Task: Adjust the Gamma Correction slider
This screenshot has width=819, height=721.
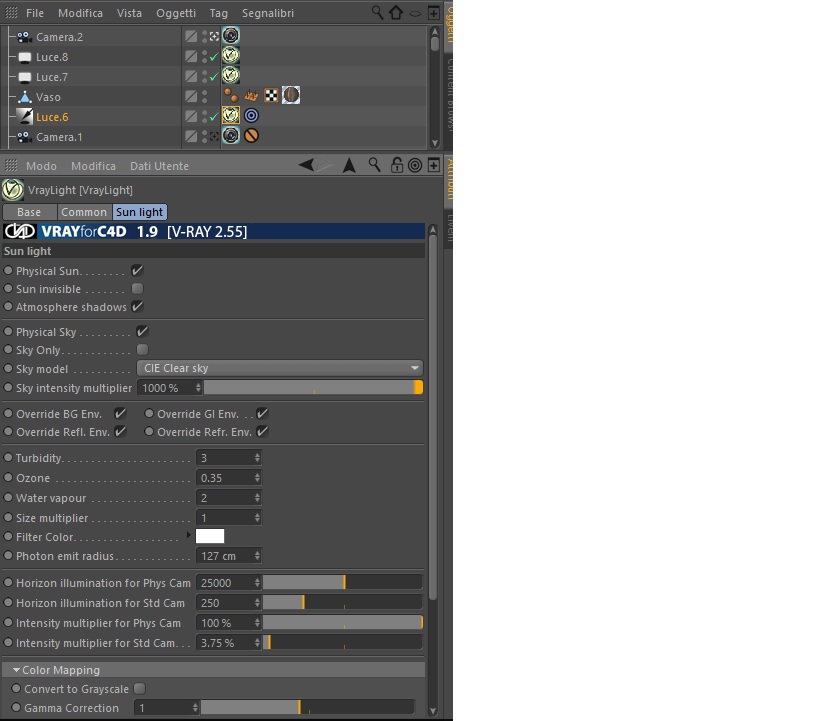Action: tap(308, 707)
